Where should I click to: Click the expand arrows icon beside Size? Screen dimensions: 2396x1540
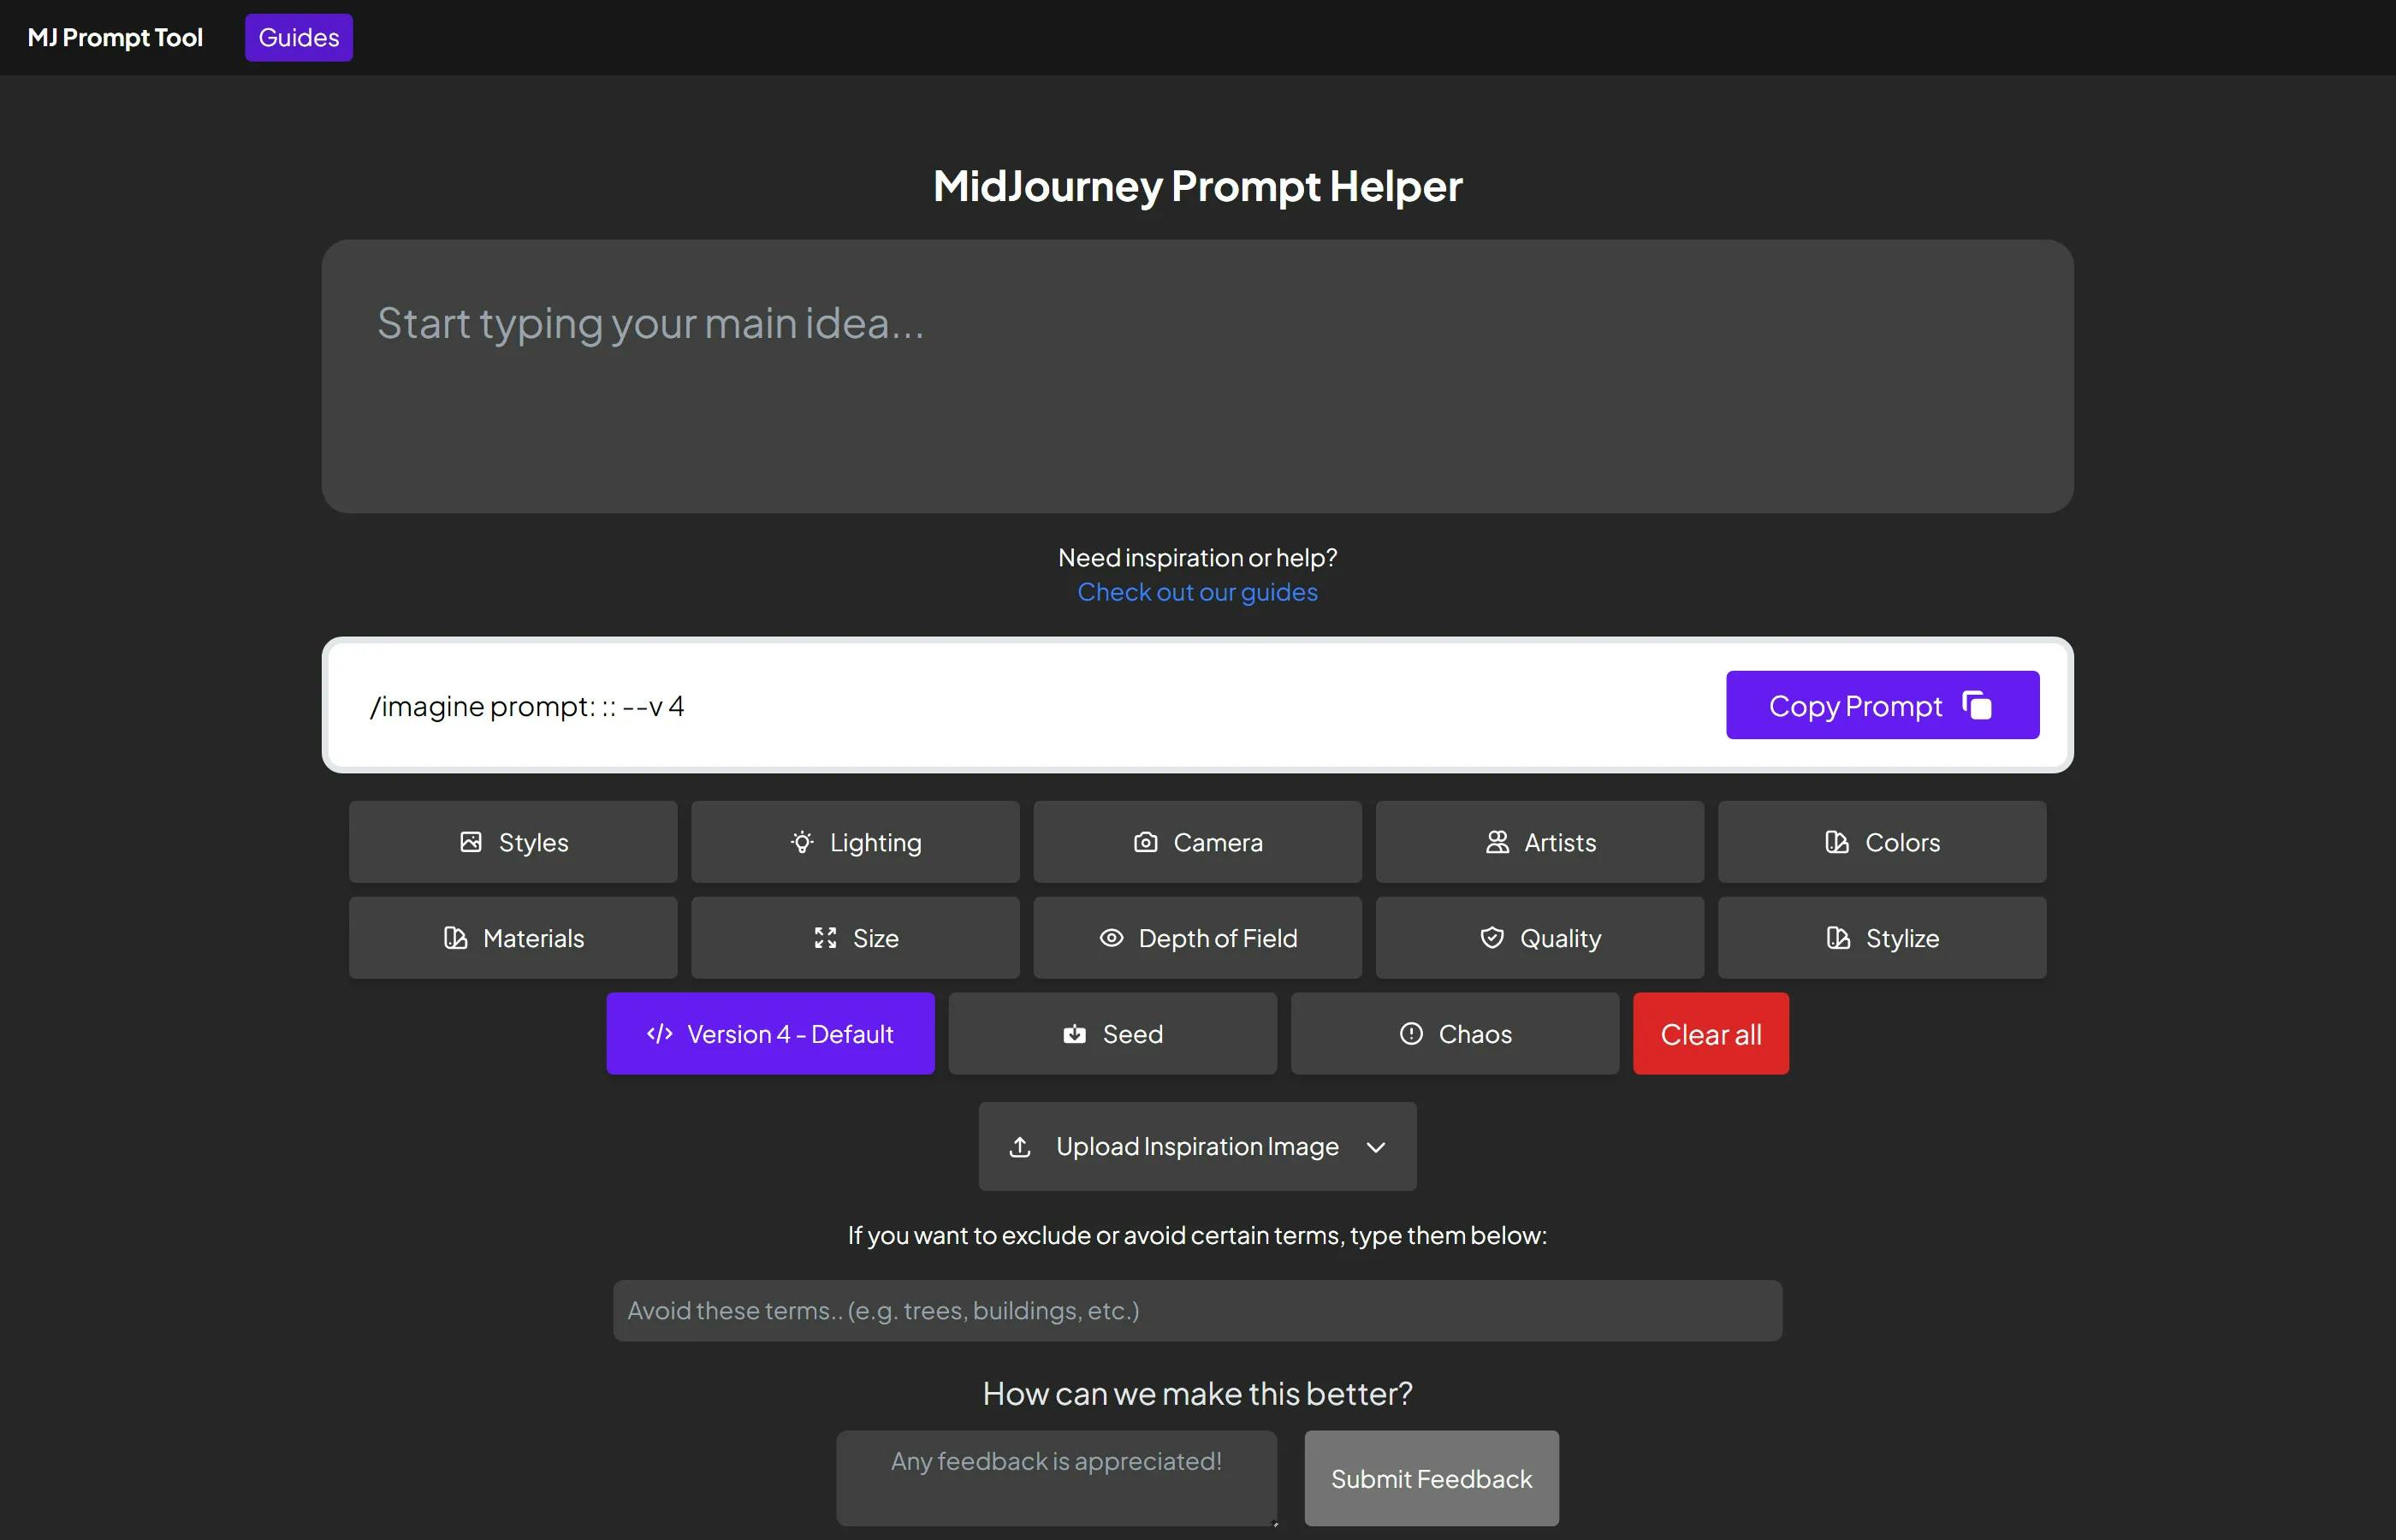tap(825, 938)
